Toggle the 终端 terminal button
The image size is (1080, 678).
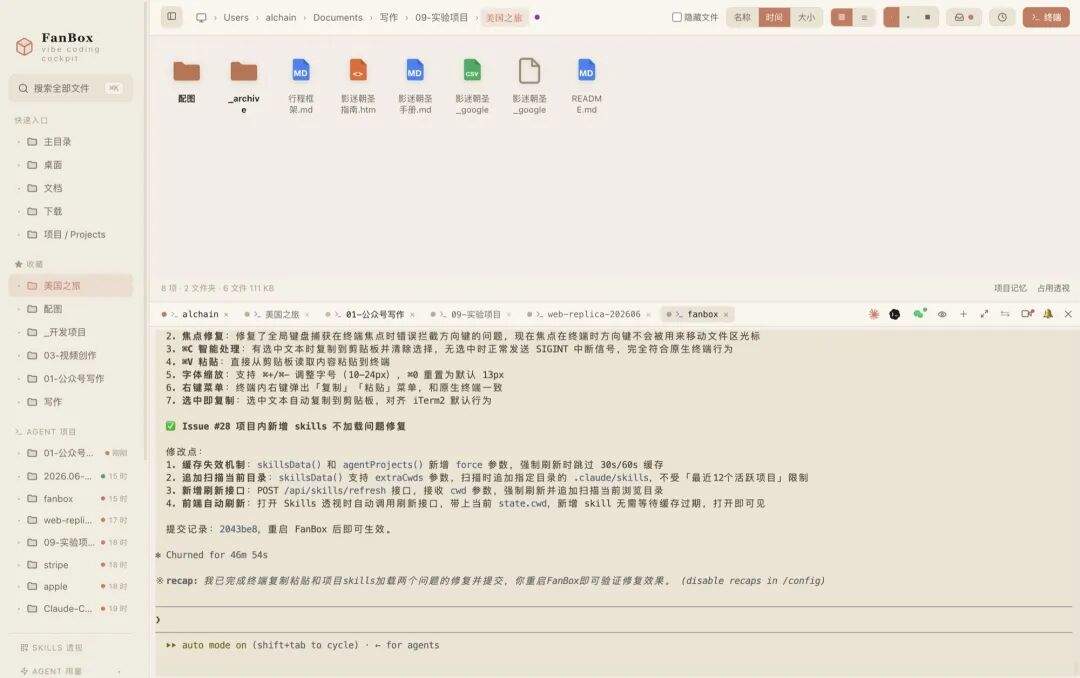[x=1046, y=17]
